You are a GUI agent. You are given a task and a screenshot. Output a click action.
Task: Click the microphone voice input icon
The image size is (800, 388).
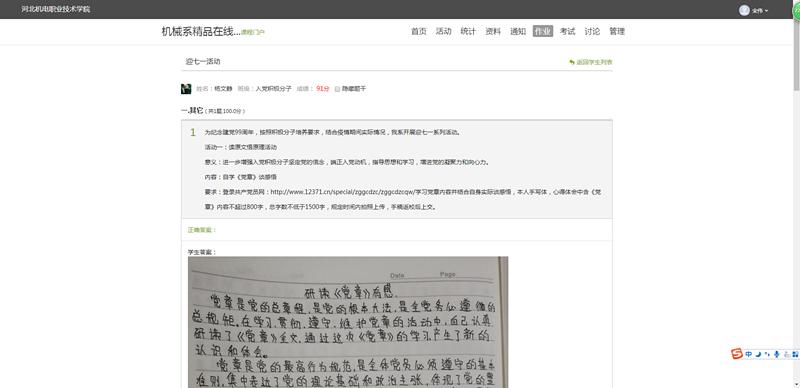pyautogui.click(x=777, y=354)
